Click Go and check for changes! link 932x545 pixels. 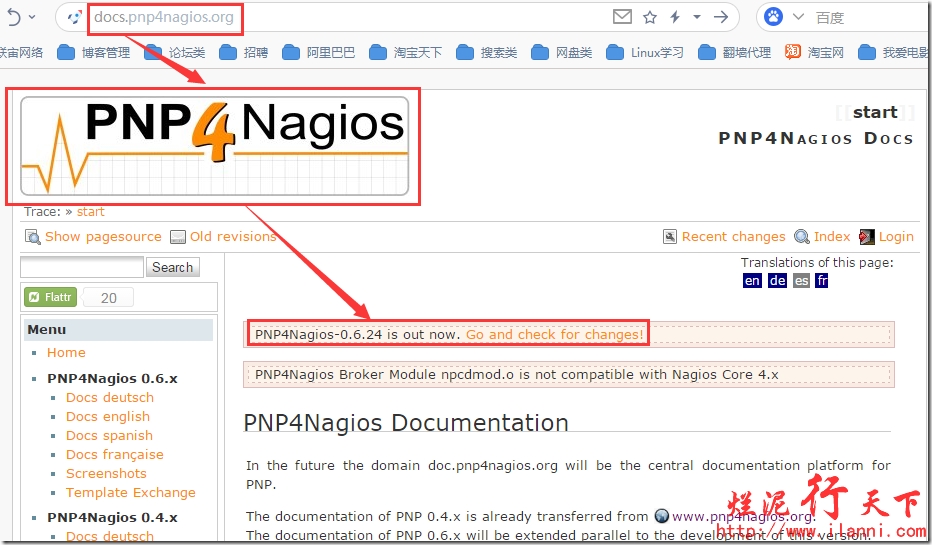click(554, 334)
